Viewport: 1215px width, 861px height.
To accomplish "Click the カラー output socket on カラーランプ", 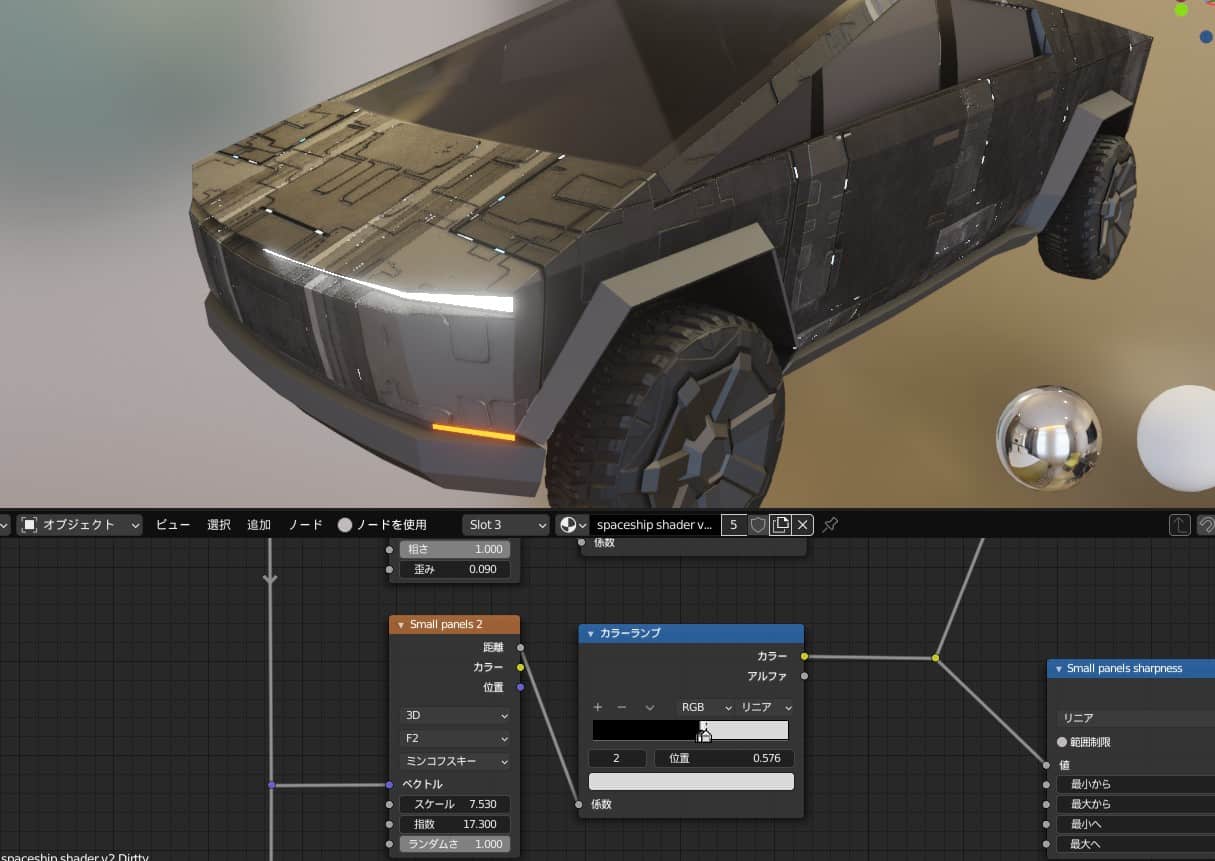I will tap(804, 656).
